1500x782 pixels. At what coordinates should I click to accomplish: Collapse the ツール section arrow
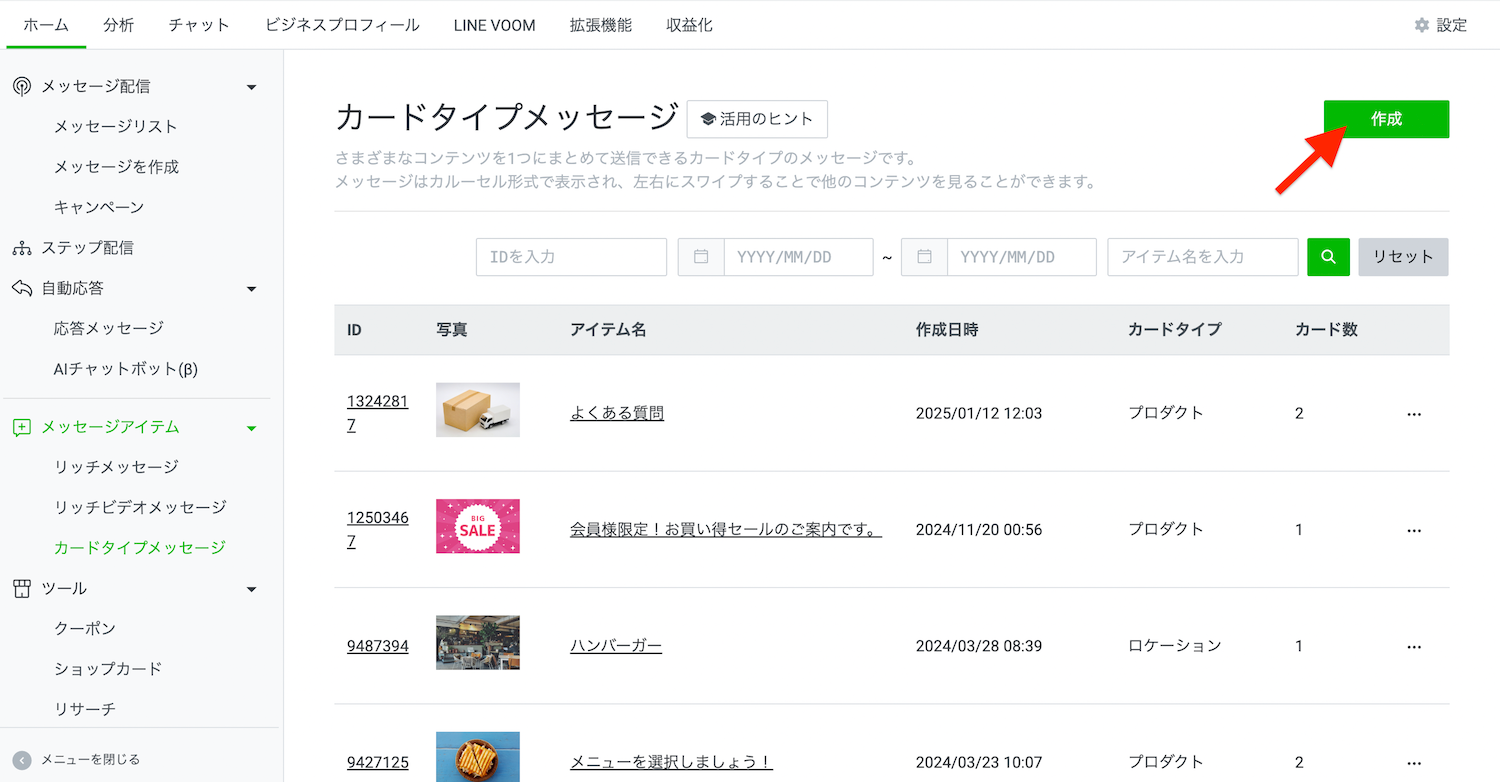[251, 589]
